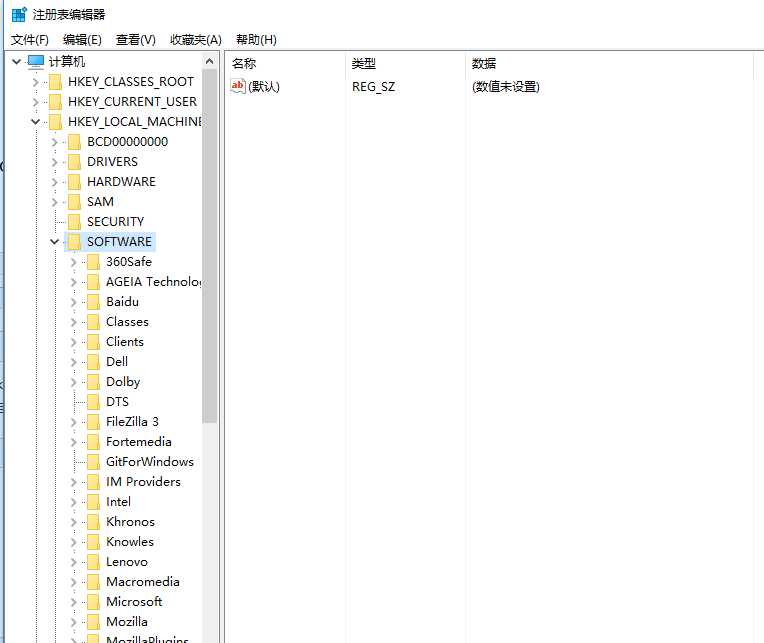Expand the DRIVERS key
Image resolution: width=764 pixels, height=643 pixels.
(x=55, y=162)
